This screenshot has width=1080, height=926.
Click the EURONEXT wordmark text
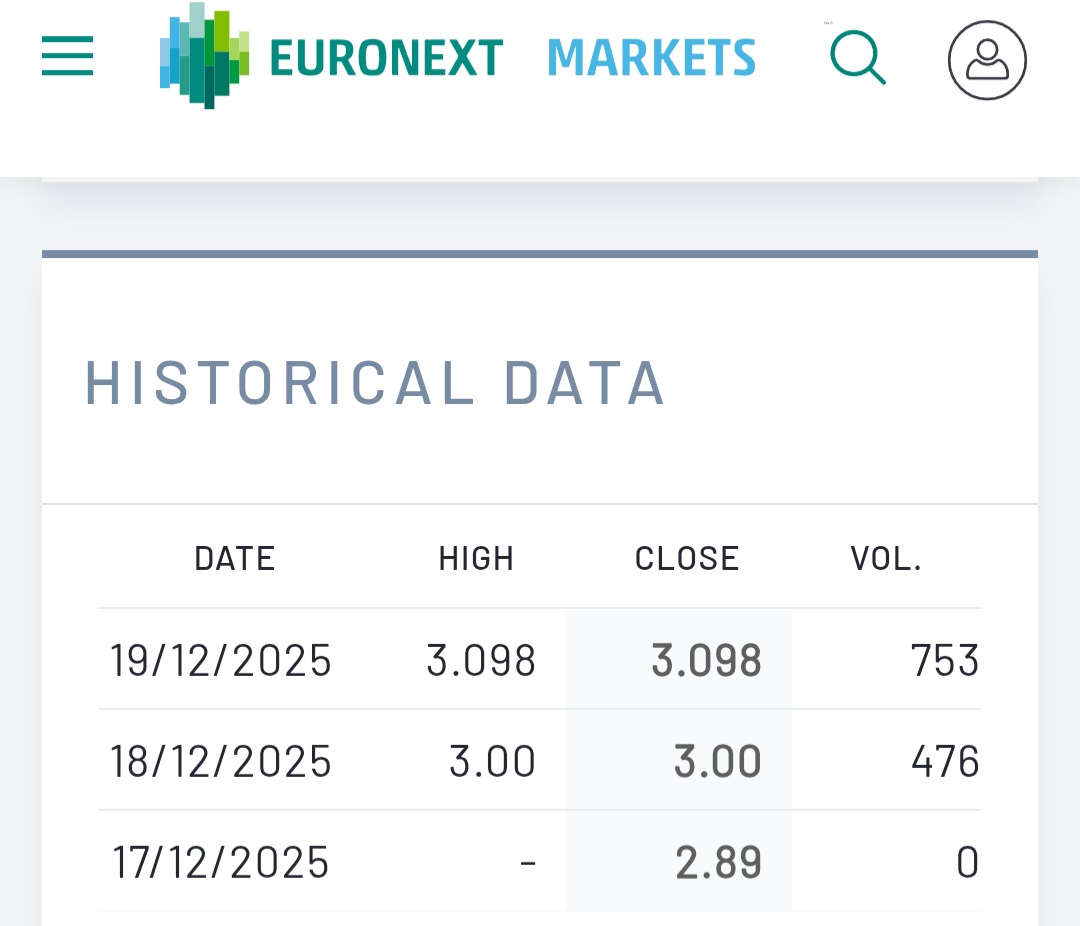click(386, 58)
